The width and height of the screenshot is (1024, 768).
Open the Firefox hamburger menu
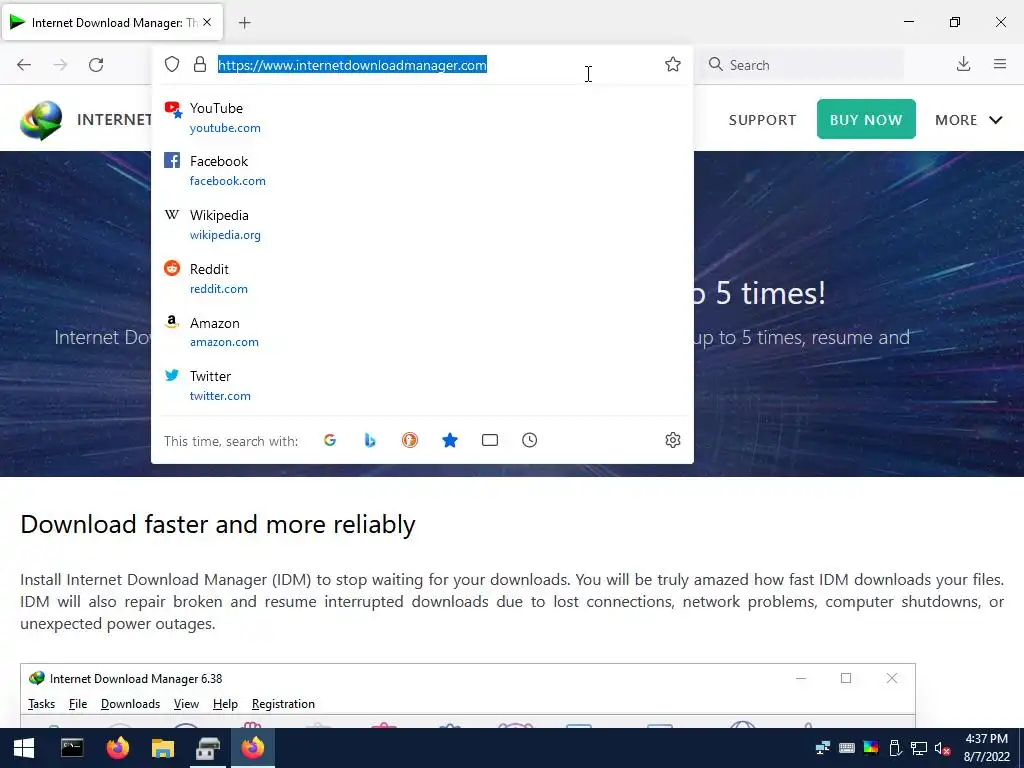[x=1000, y=64]
